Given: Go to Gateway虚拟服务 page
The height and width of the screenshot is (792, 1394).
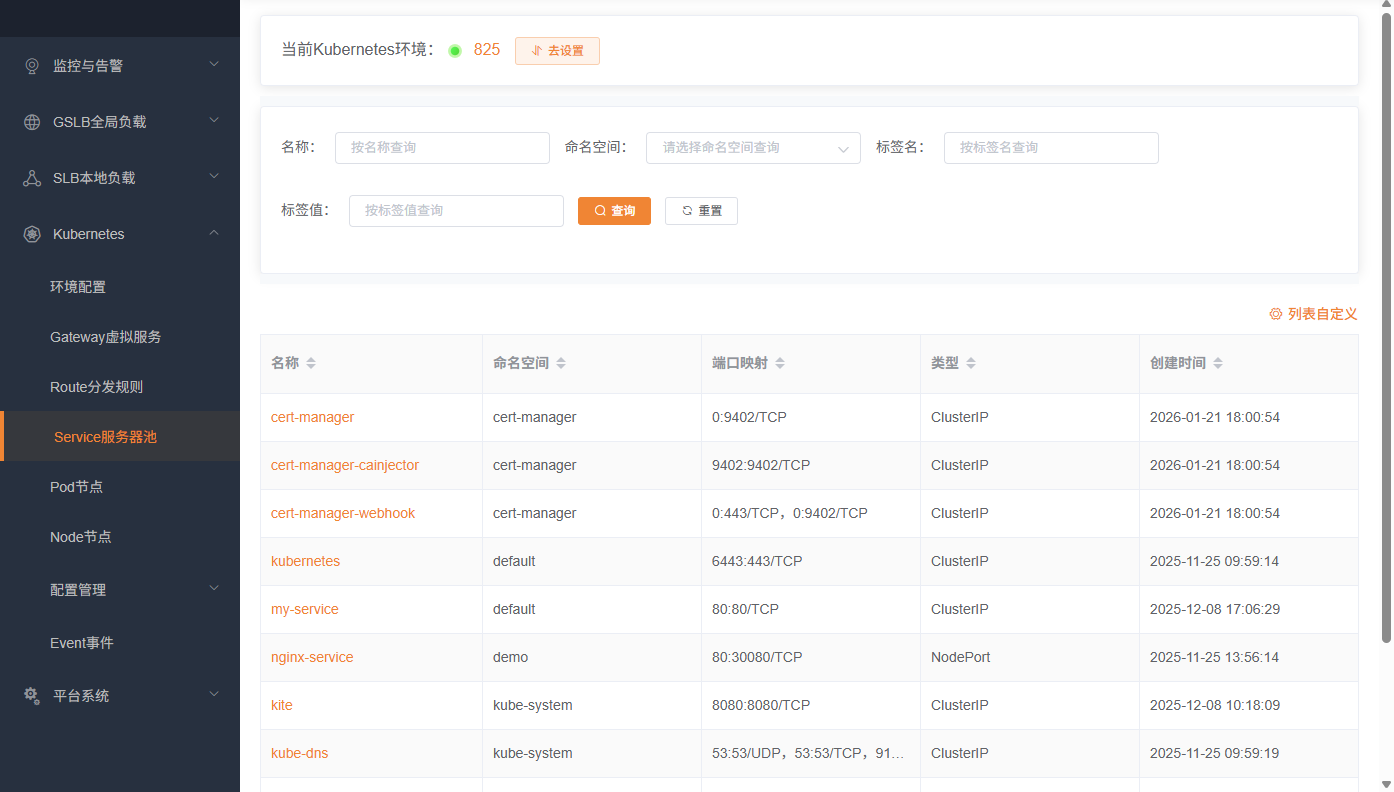Looking at the screenshot, I should click(x=105, y=337).
